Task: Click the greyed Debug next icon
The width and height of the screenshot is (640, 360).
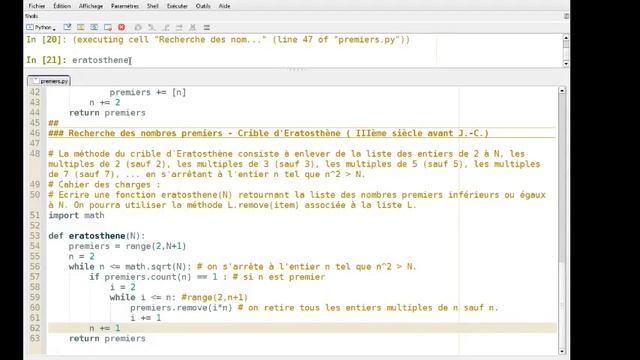Action: click(x=151, y=27)
